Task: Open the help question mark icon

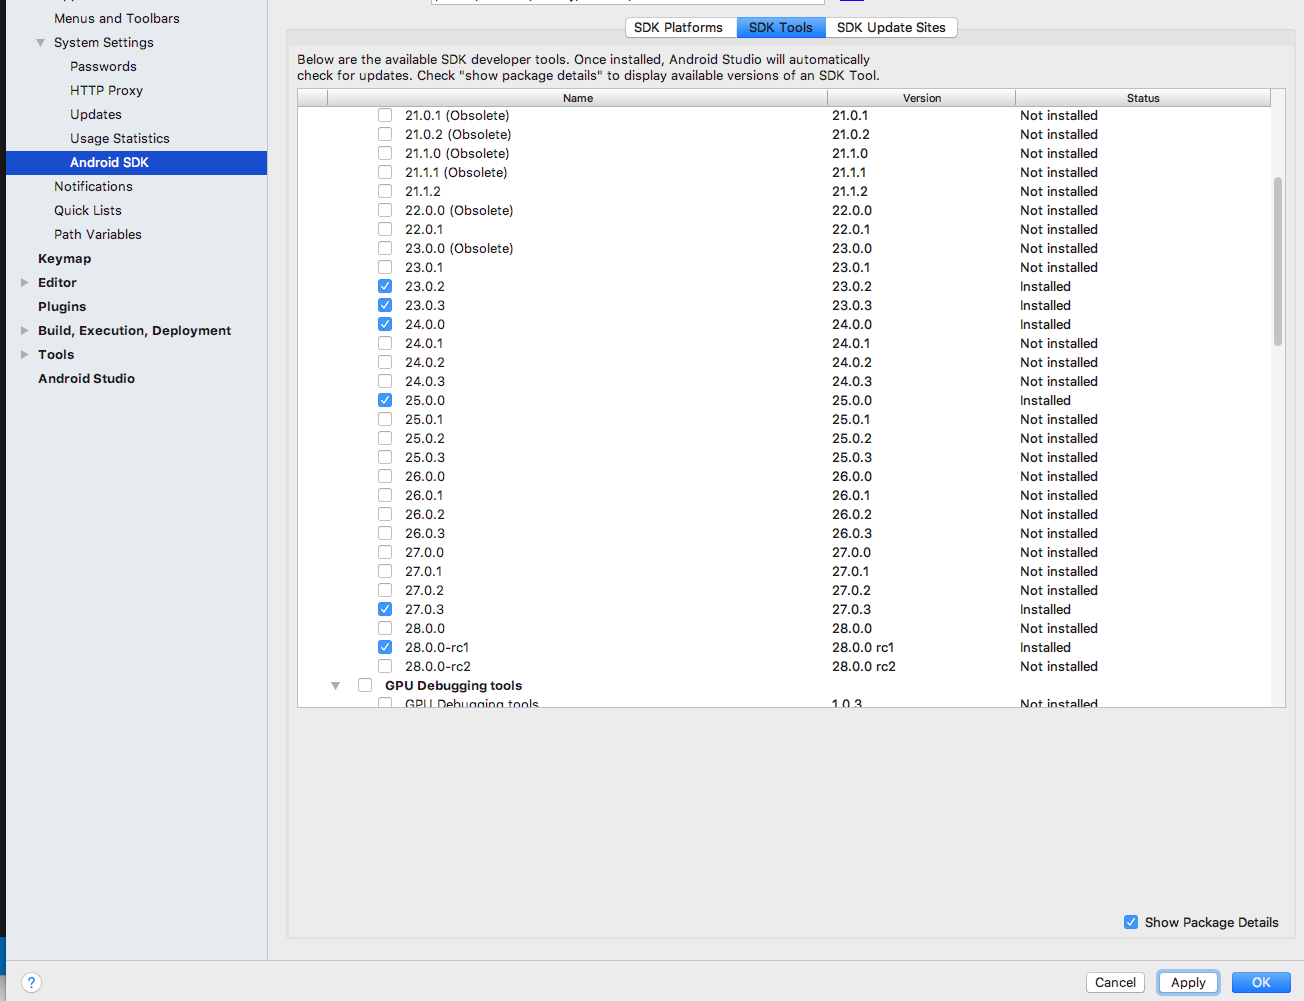Action: click(x=31, y=982)
